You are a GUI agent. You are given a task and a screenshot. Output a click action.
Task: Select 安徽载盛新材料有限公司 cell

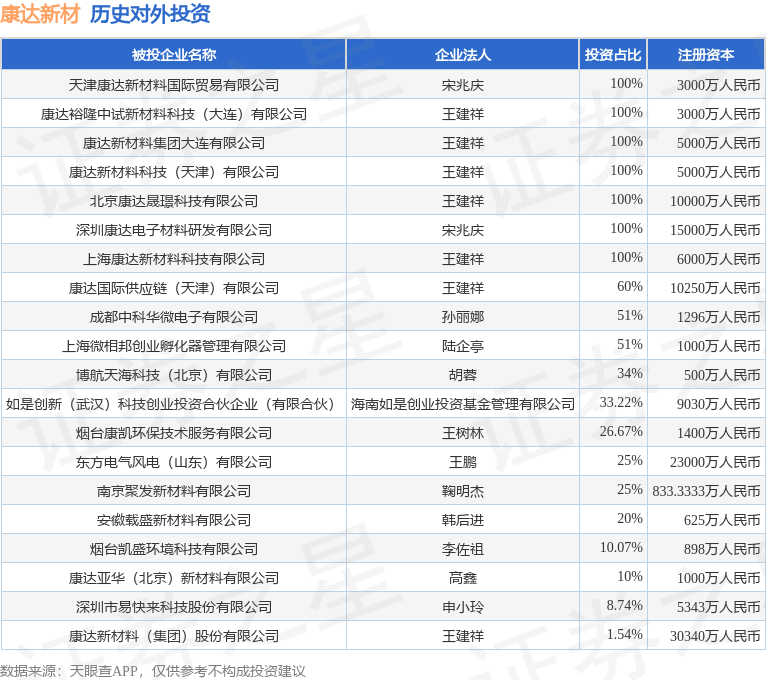173,520
